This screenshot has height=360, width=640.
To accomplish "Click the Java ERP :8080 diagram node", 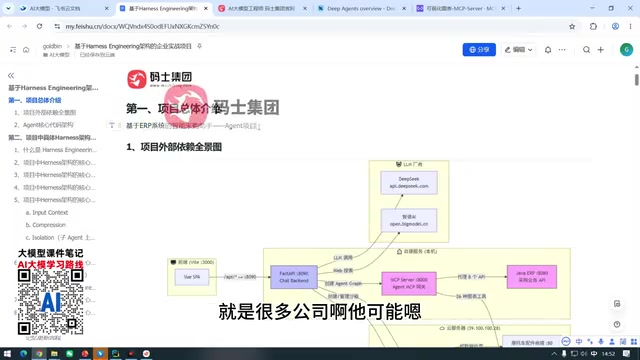I will [532, 277].
